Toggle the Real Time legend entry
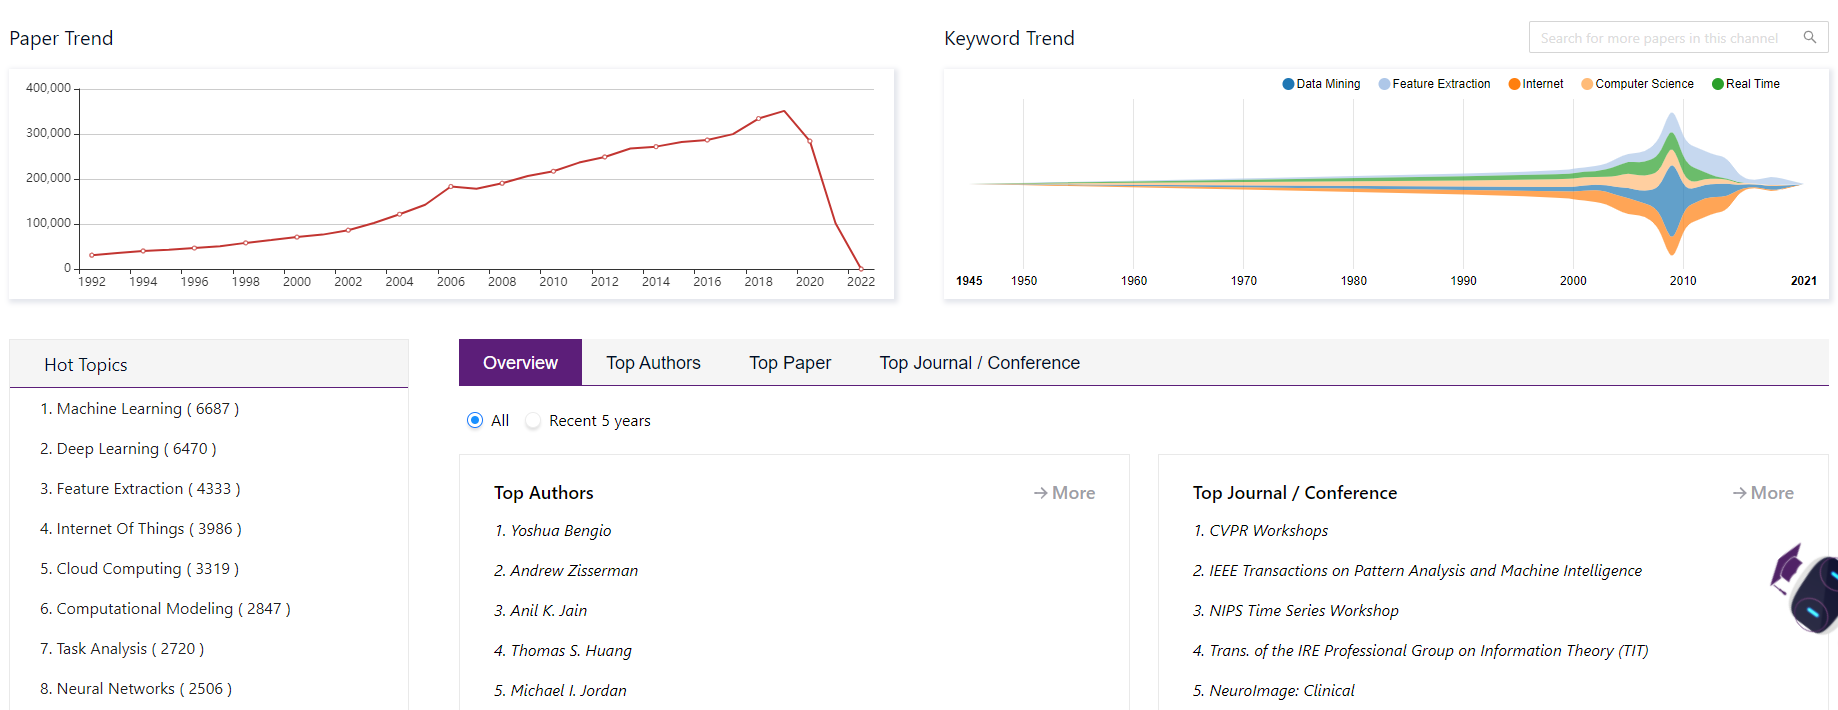Screen dimensions: 1838x710 (x=1746, y=84)
